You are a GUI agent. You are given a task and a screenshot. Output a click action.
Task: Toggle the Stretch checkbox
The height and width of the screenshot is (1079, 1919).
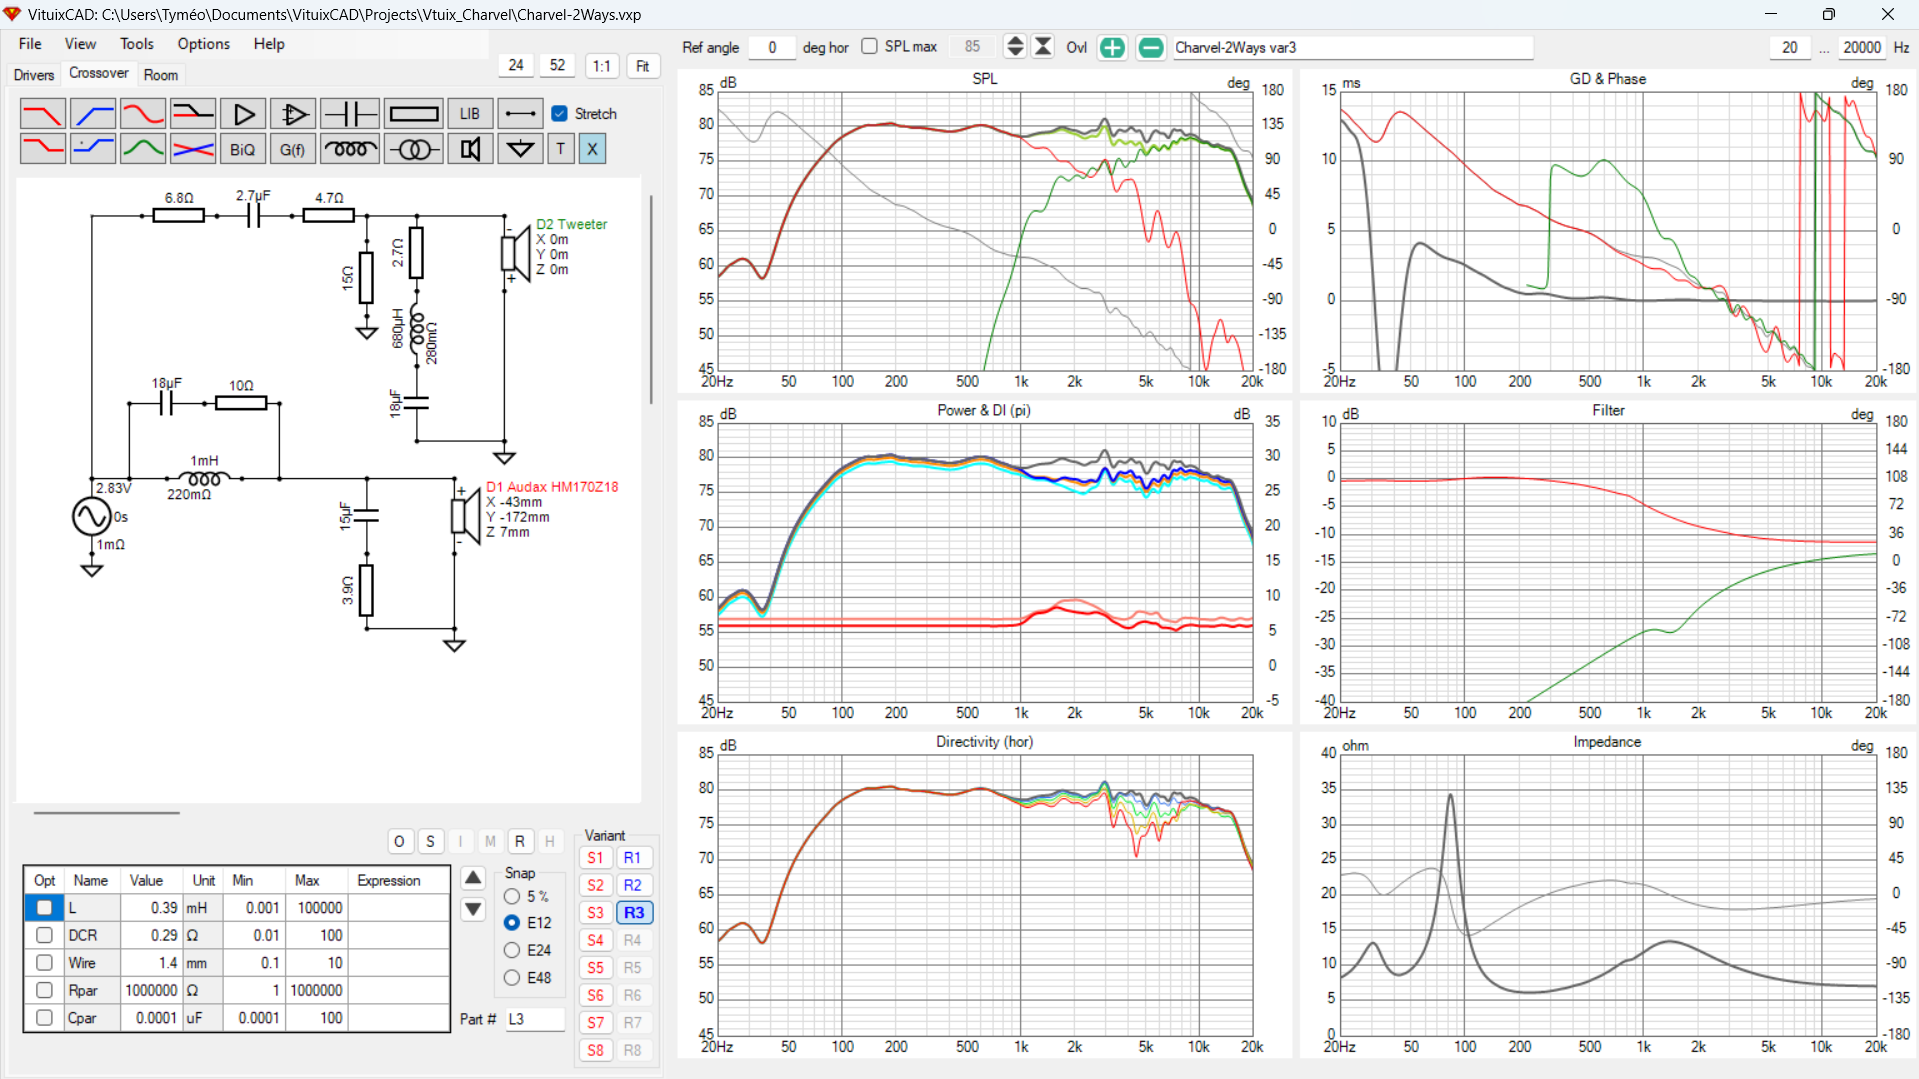pos(560,114)
